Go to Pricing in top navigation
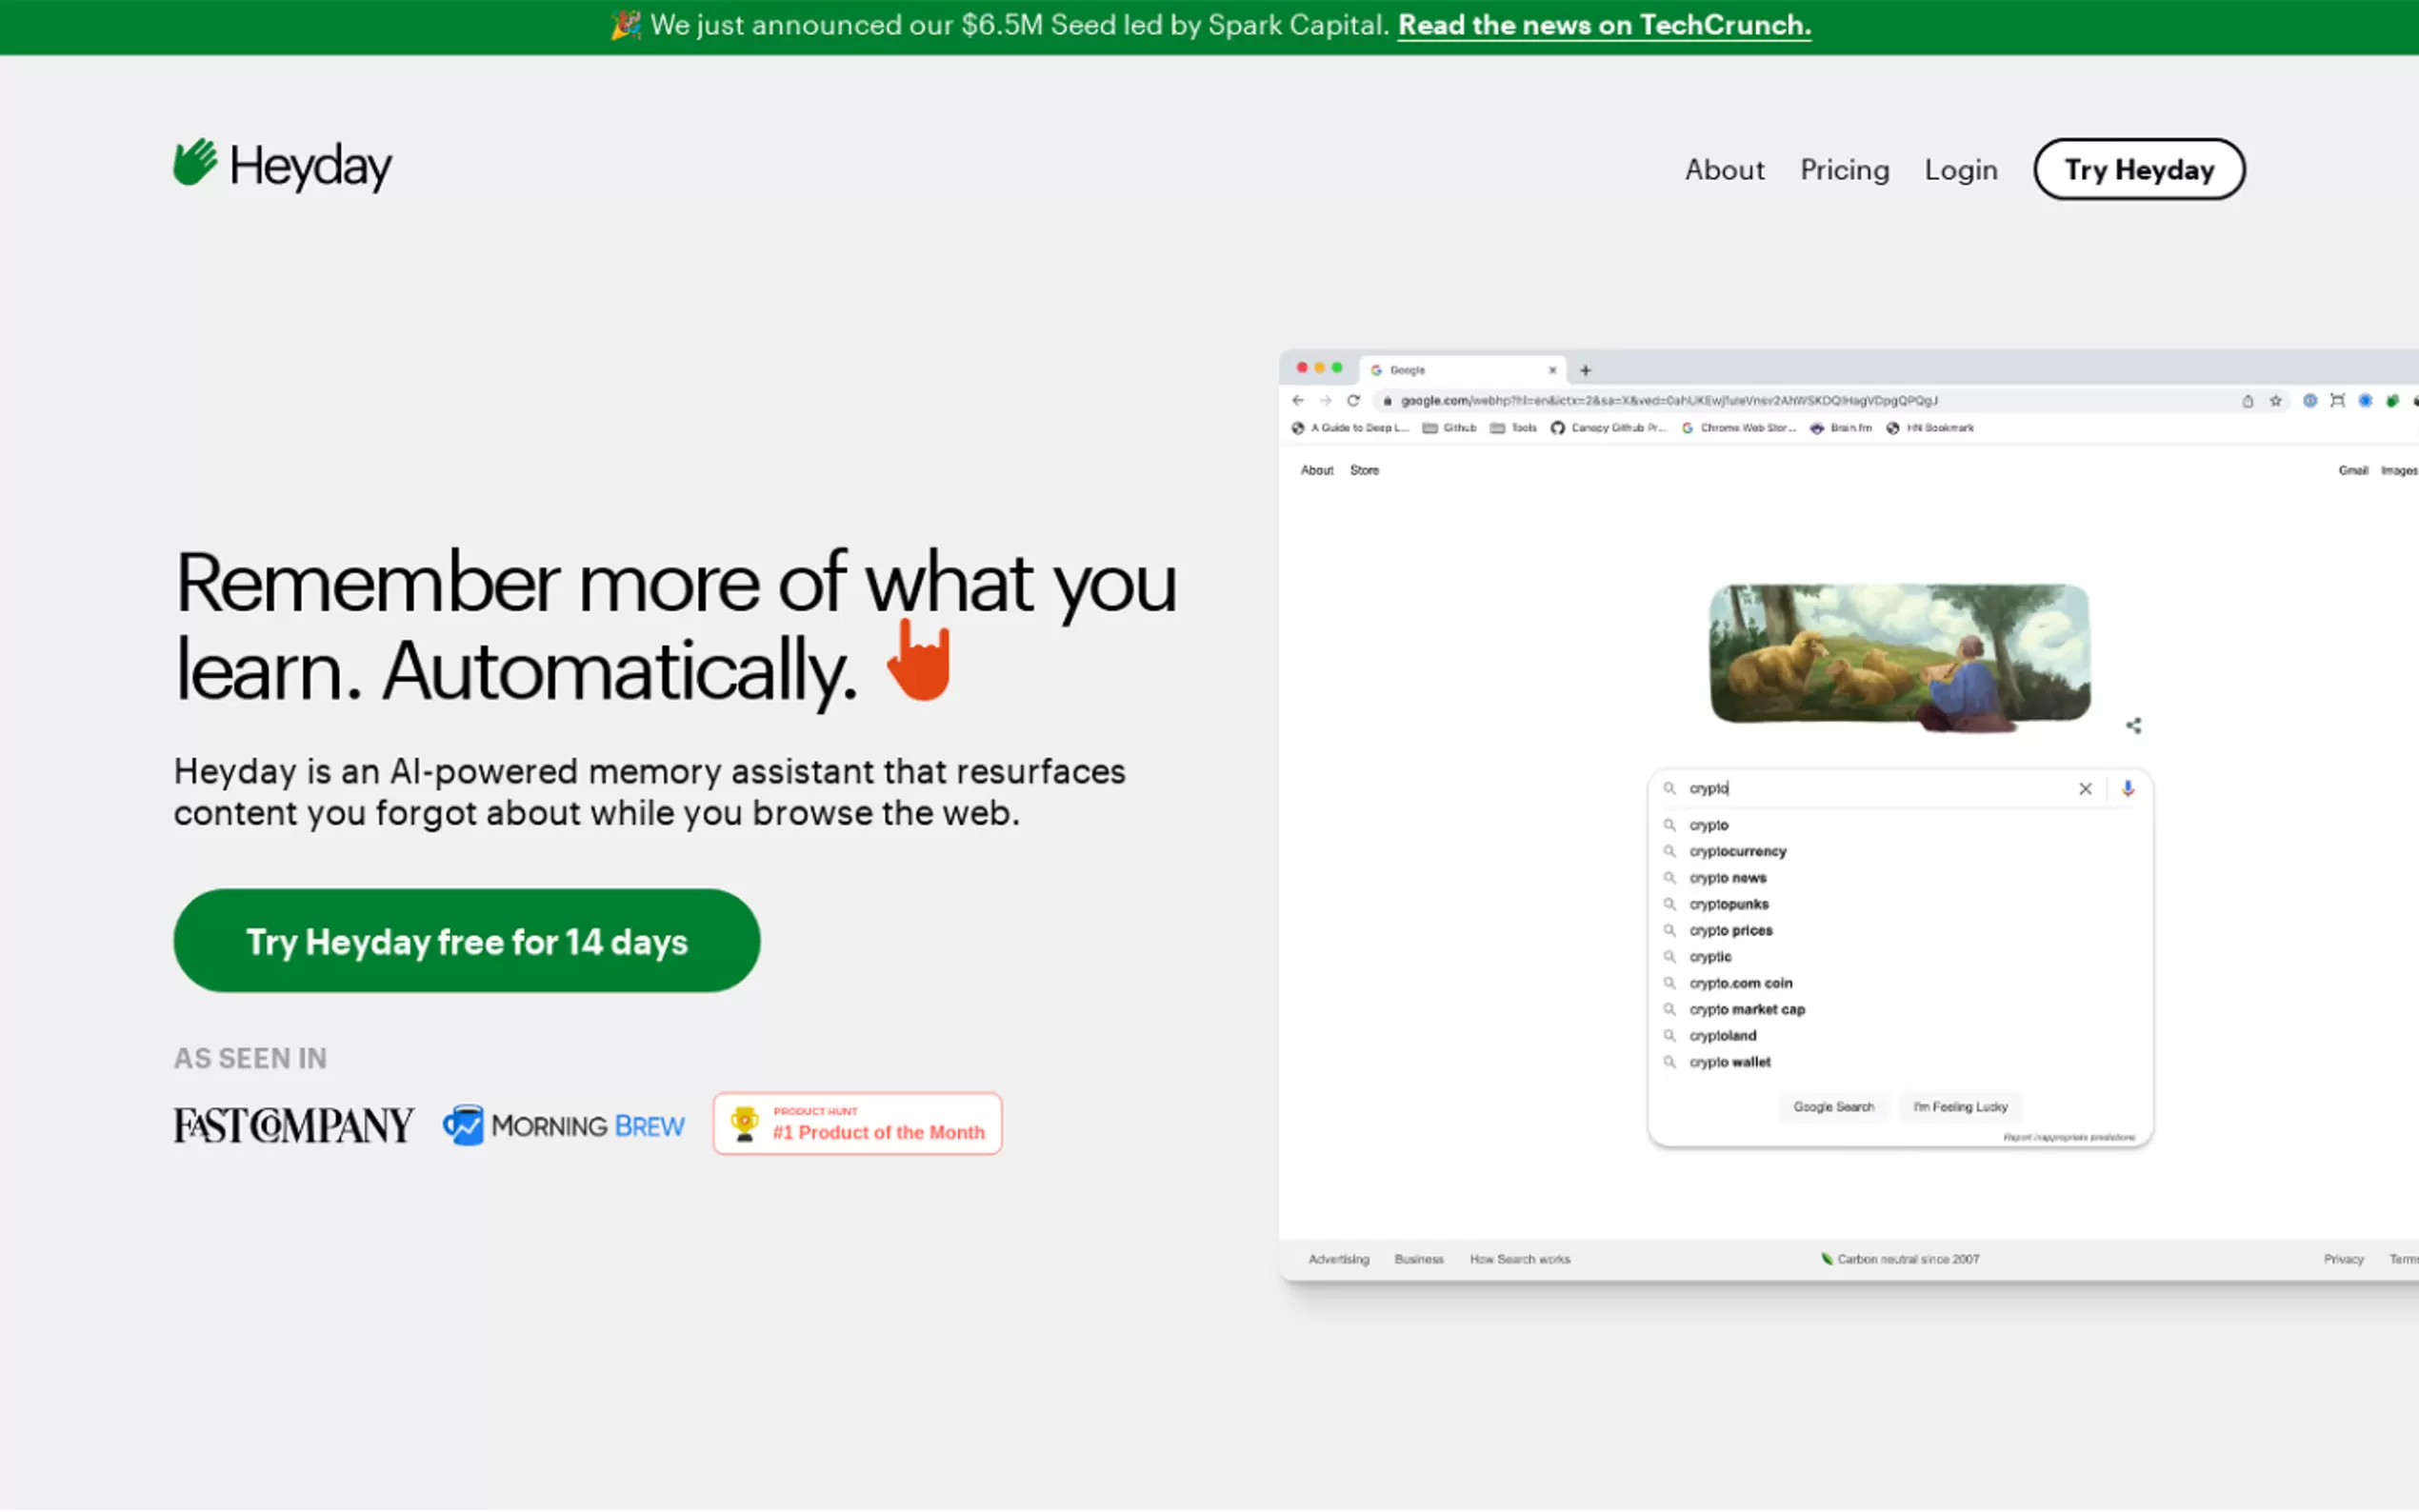The height and width of the screenshot is (1512, 2419). click(1844, 170)
